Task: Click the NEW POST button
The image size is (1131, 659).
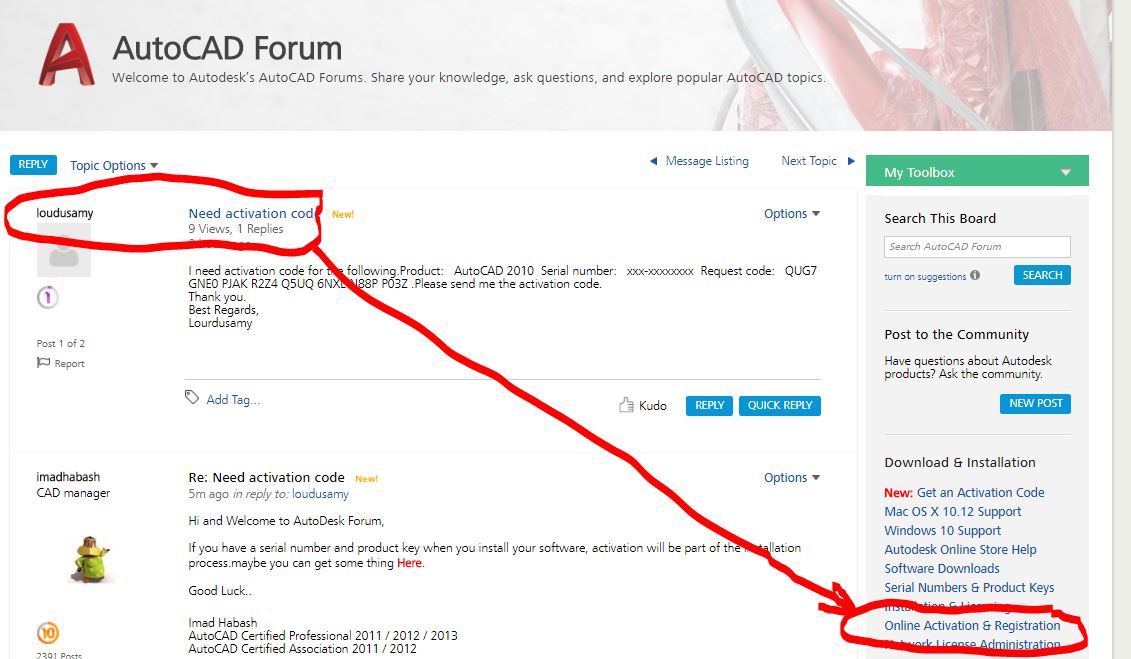Action: [x=1035, y=403]
